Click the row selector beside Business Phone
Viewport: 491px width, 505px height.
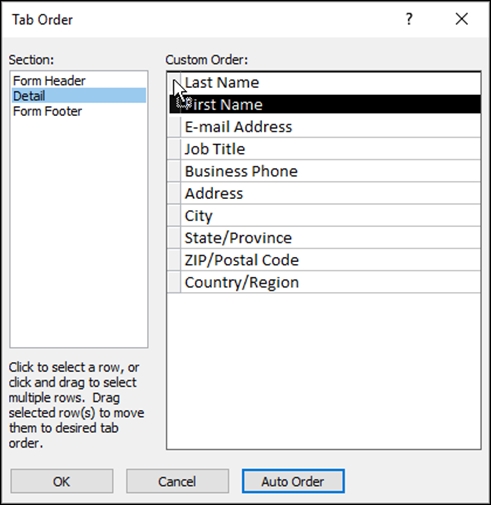tap(174, 171)
